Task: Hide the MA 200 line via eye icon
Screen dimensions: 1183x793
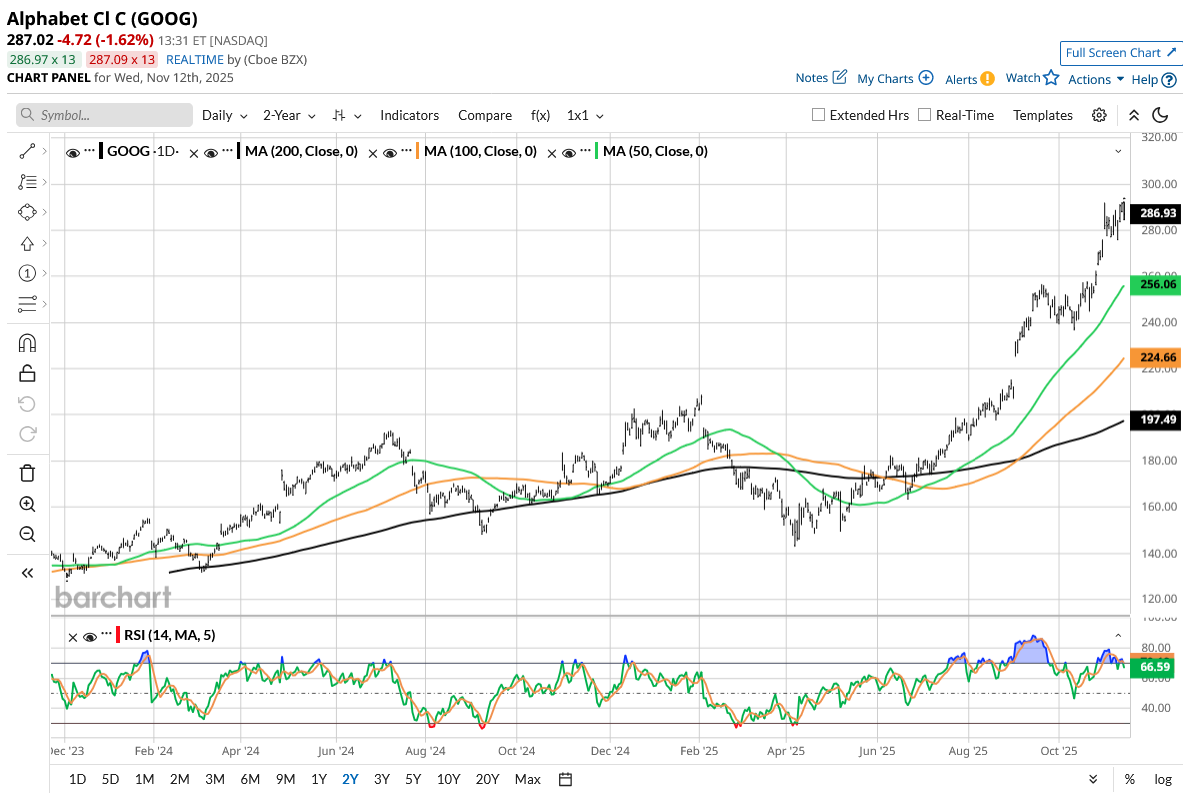Action: click(x=211, y=152)
